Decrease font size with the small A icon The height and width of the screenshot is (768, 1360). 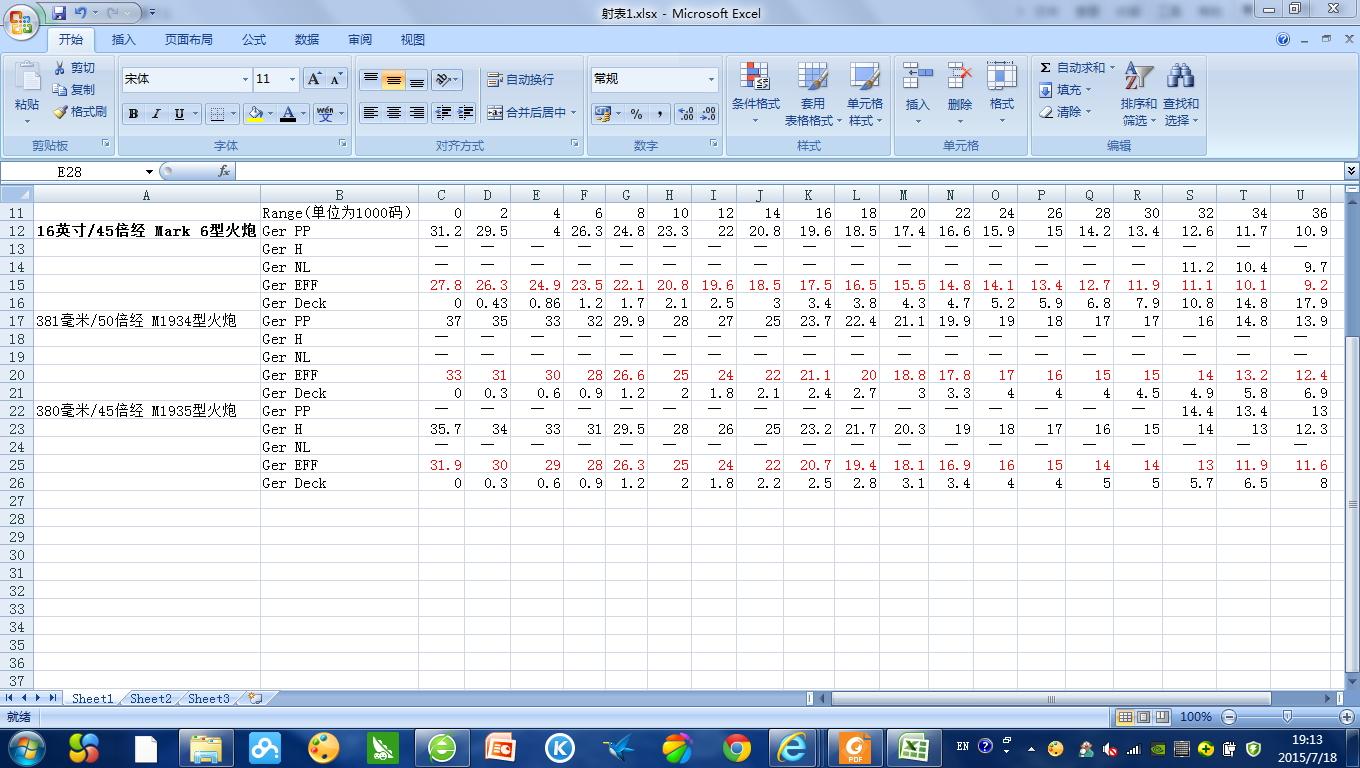tap(336, 79)
